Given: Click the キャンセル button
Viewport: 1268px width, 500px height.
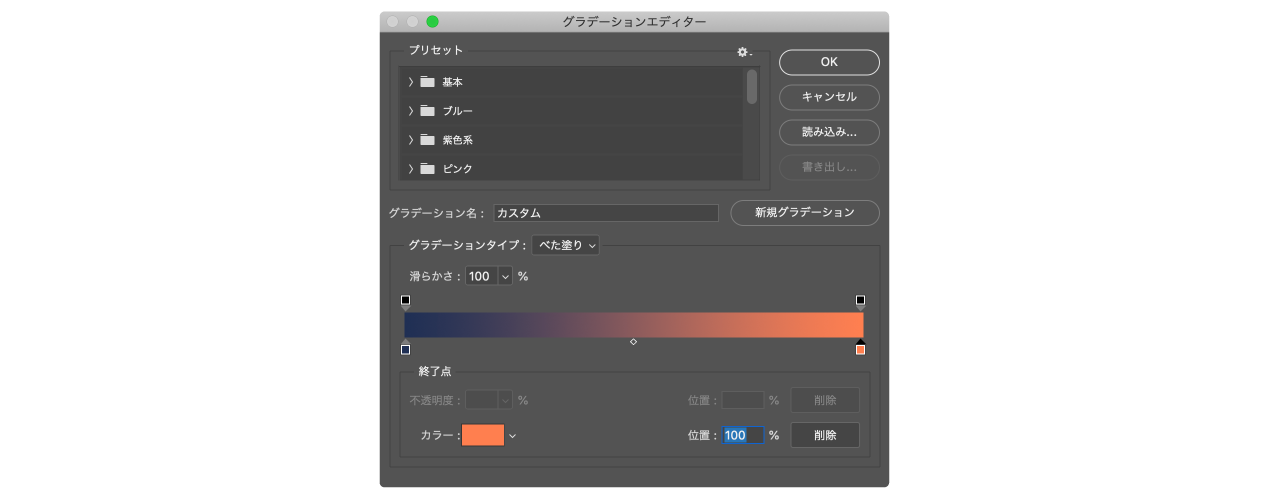Looking at the screenshot, I should point(829,97).
